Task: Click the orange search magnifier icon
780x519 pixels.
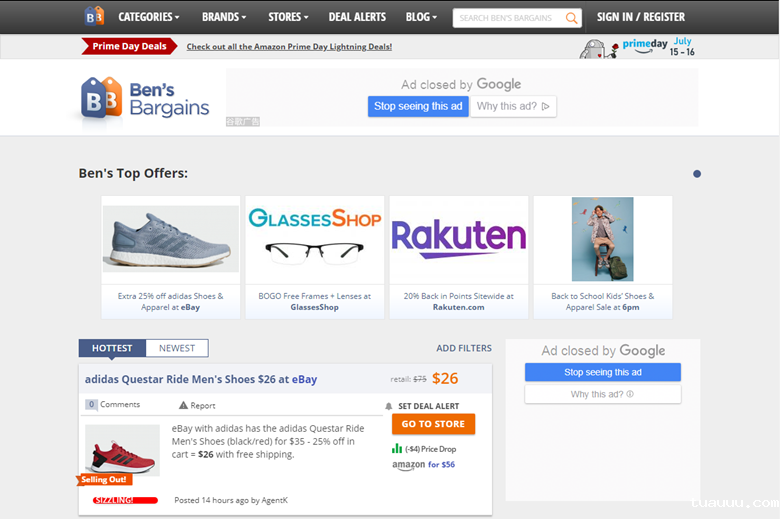Action: tap(571, 18)
